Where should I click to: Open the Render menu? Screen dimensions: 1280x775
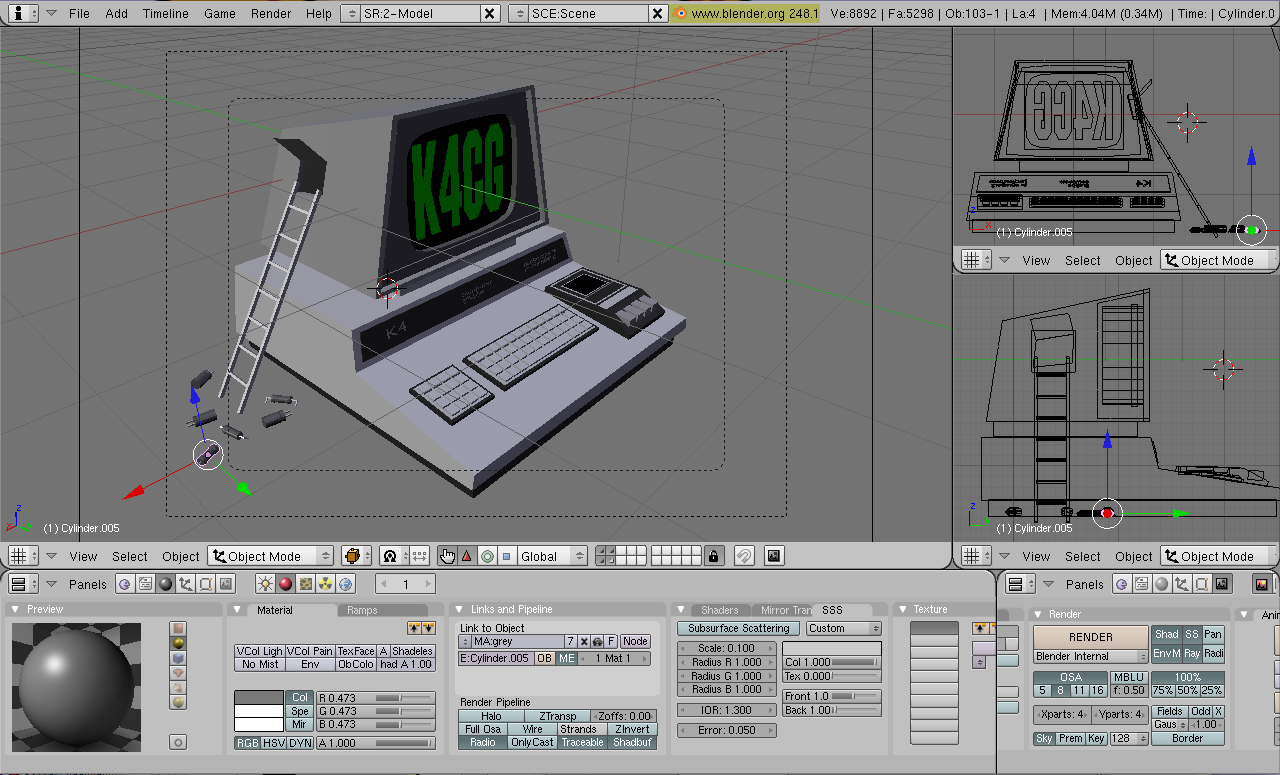click(x=271, y=13)
